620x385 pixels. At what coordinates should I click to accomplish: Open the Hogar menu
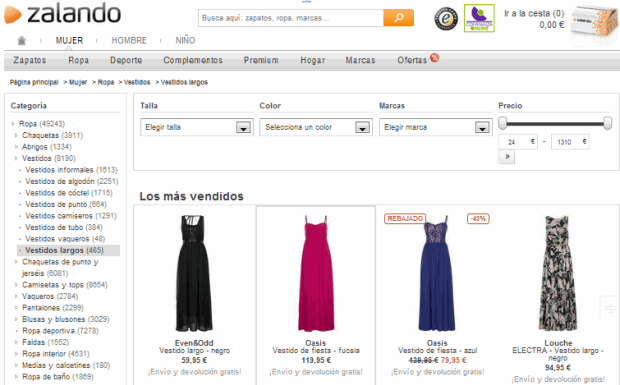click(313, 60)
